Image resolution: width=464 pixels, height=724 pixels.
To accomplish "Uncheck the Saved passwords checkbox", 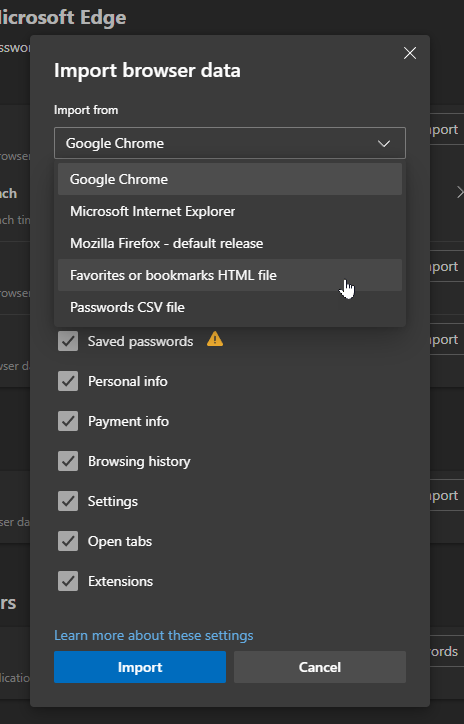I will pyautogui.click(x=68, y=341).
